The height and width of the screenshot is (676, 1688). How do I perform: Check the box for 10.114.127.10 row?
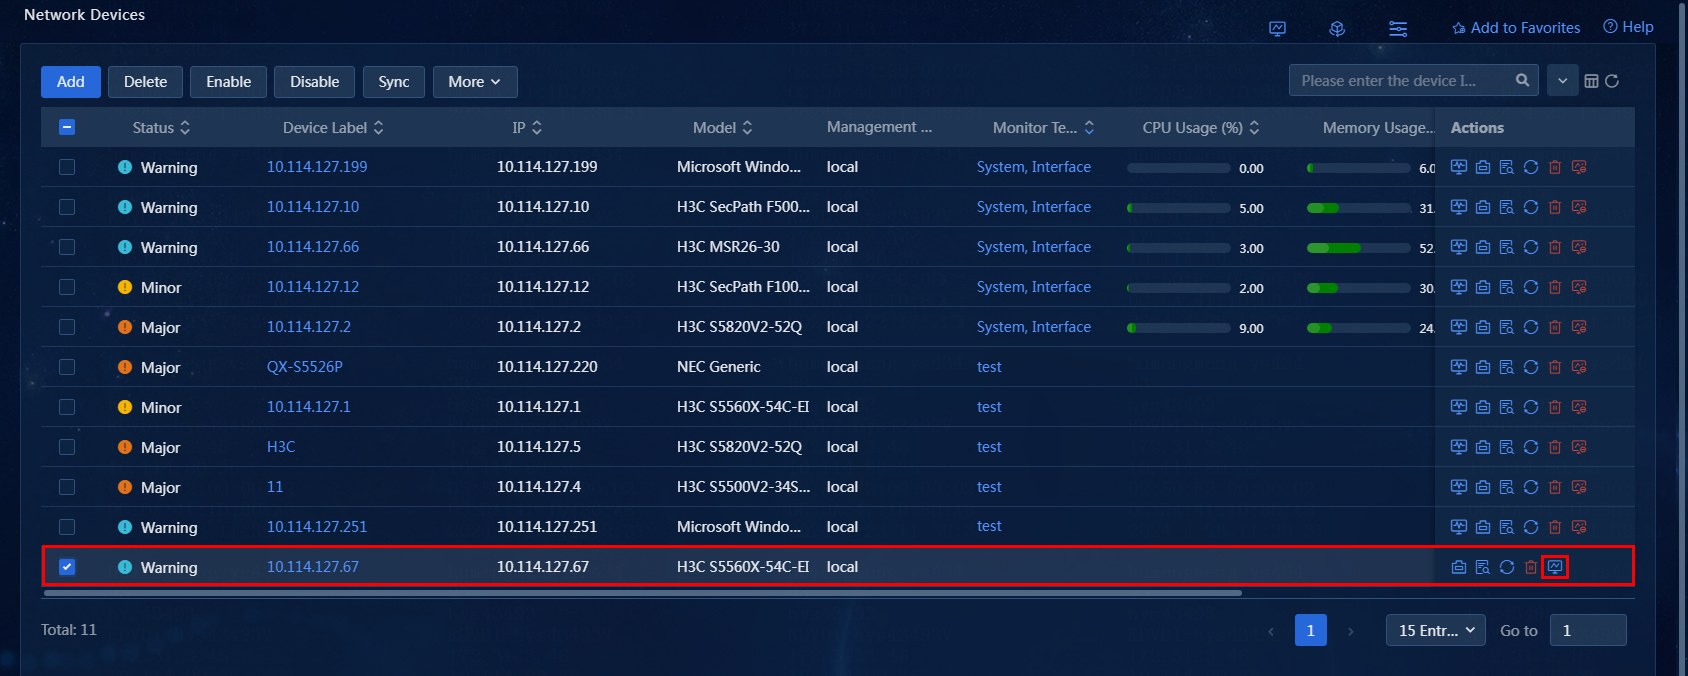click(x=67, y=207)
